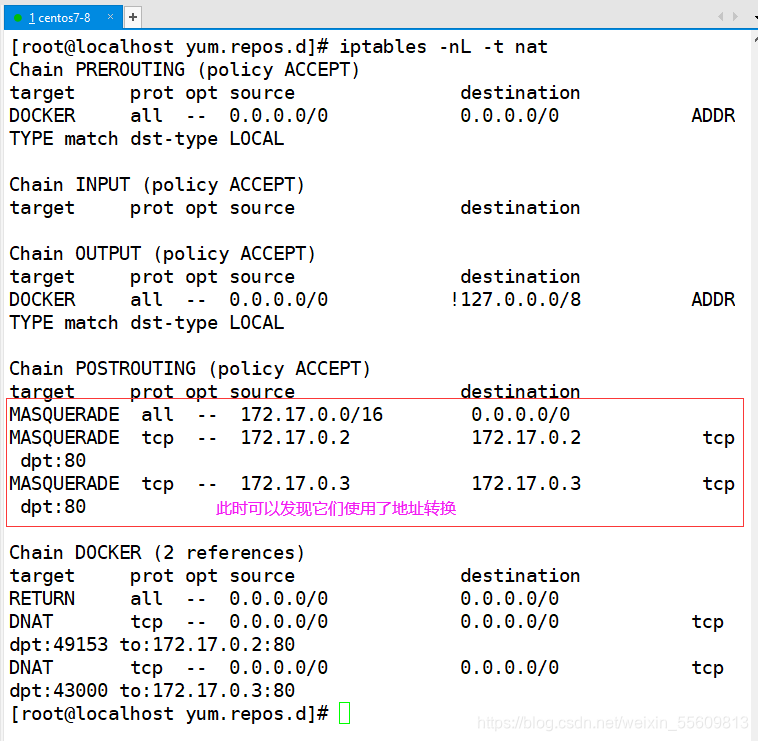Open a new session tab with plus button
This screenshot has width=758, height=741.
coord(132,18)
